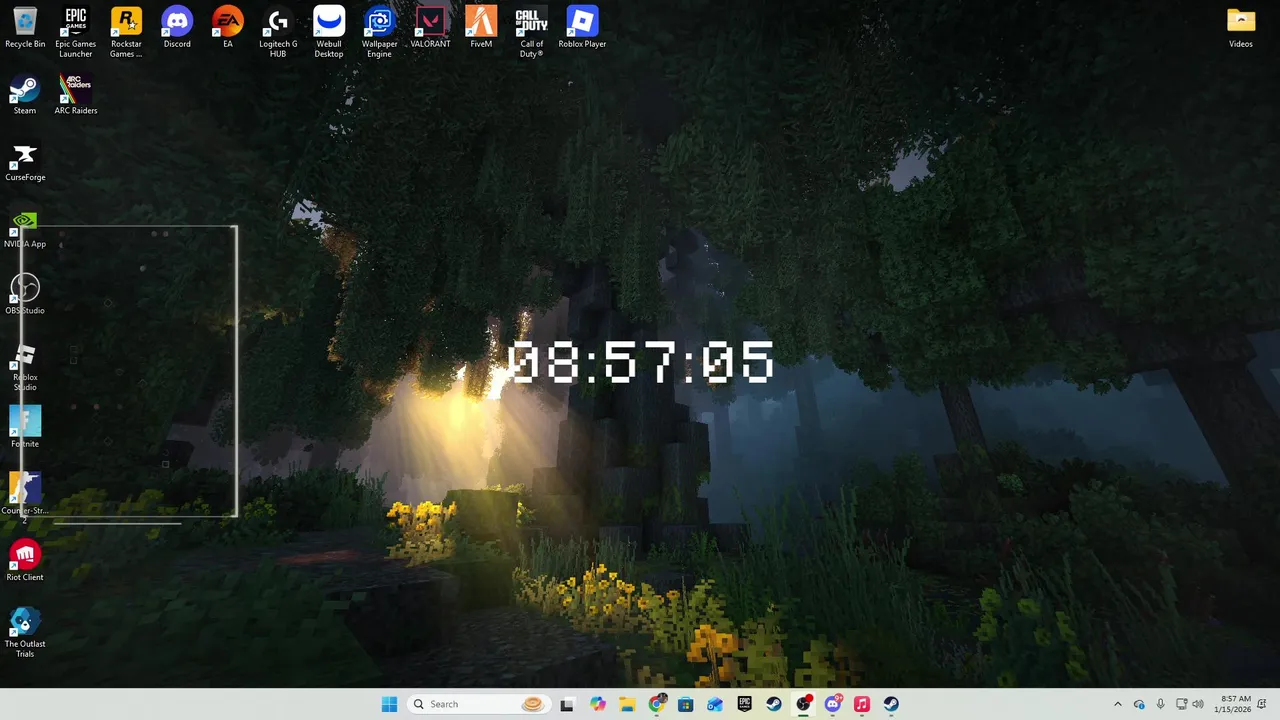
Task: Click the Call of Duty shortcut
Action: point(531,32)
